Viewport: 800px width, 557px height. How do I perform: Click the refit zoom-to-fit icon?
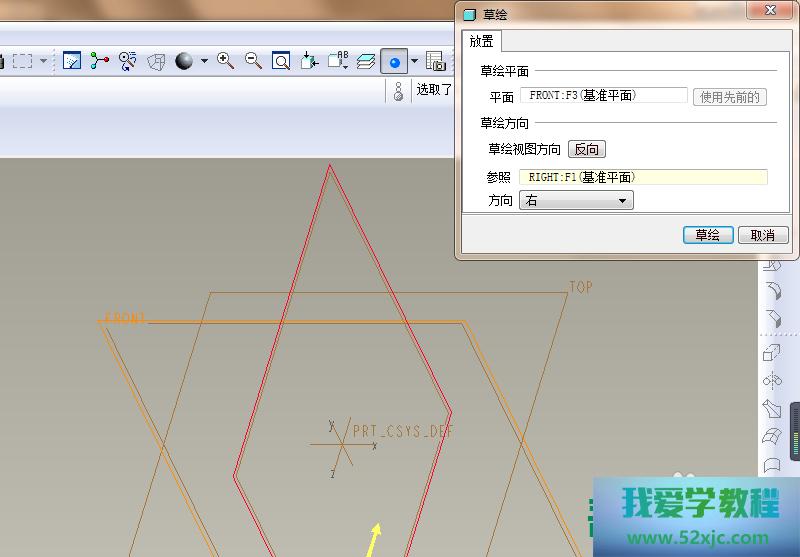[281, 61]
